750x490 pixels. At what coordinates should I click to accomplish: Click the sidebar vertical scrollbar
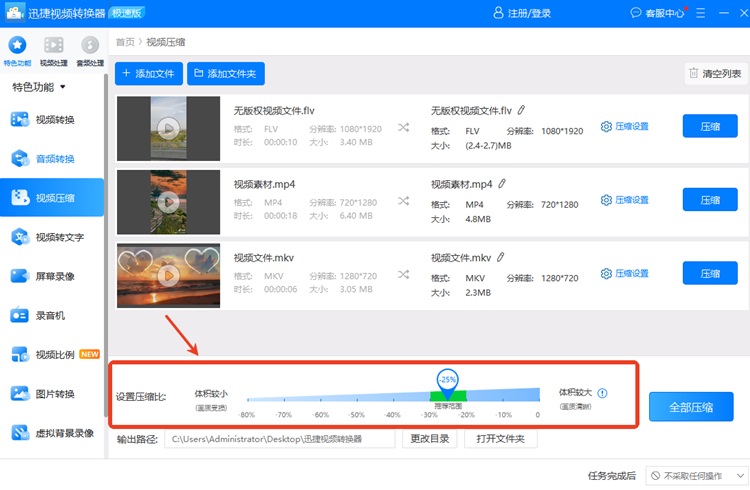[x=106, y=244]
